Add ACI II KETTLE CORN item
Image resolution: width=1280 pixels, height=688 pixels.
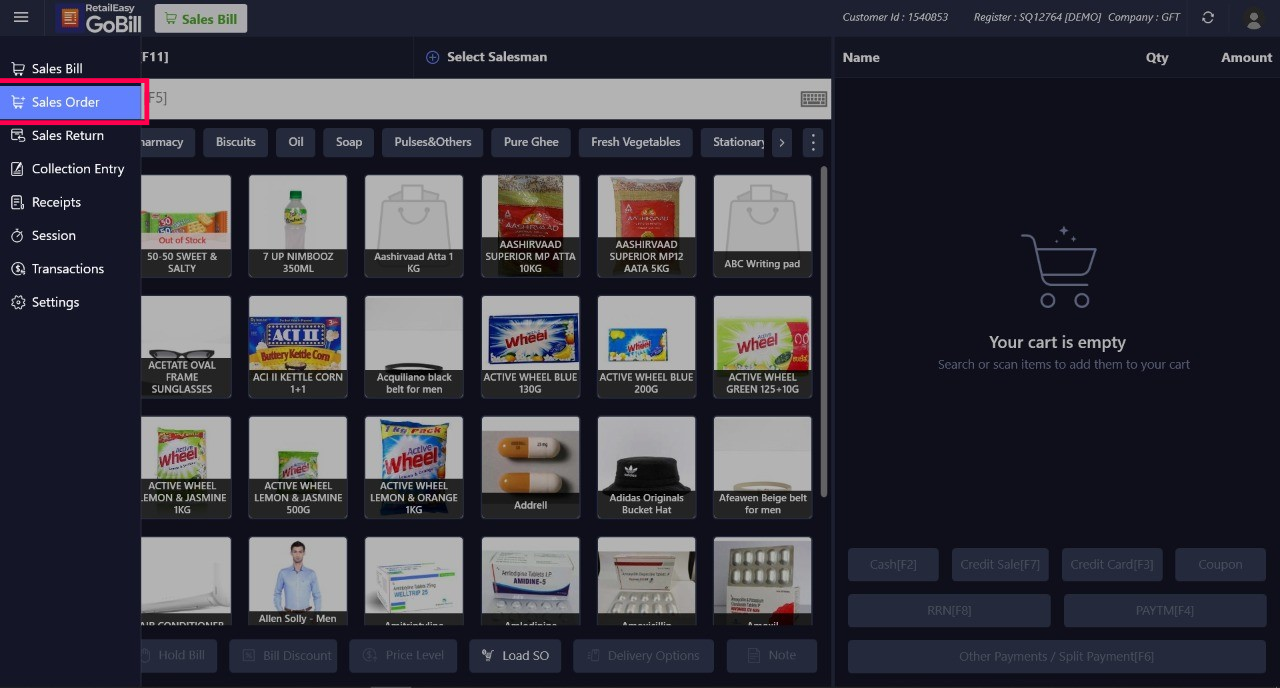pos(298,346)
